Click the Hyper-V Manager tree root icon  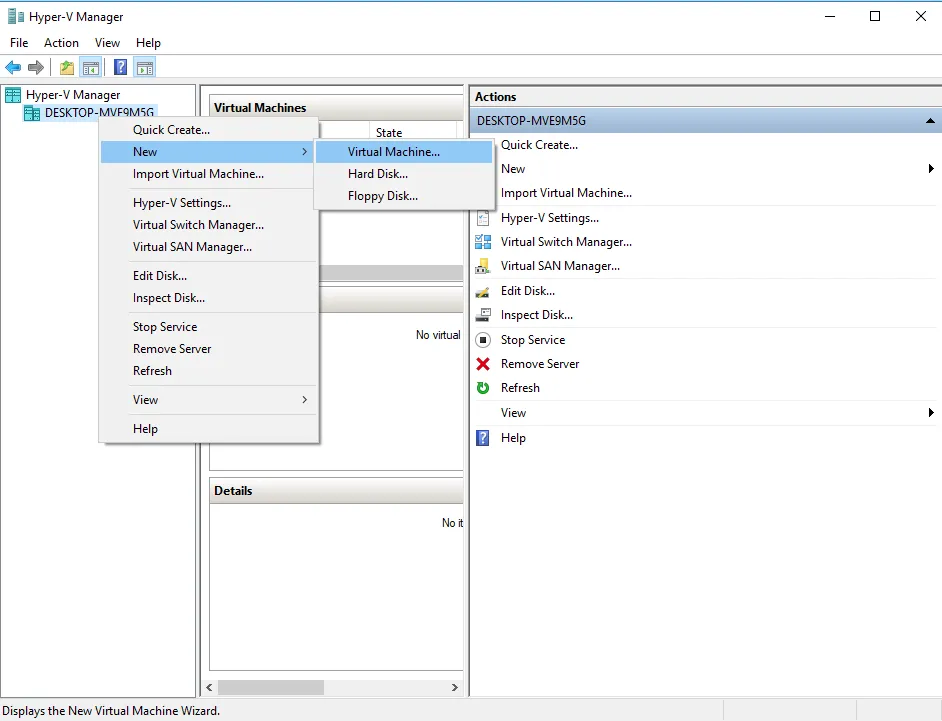coord(13,95)
